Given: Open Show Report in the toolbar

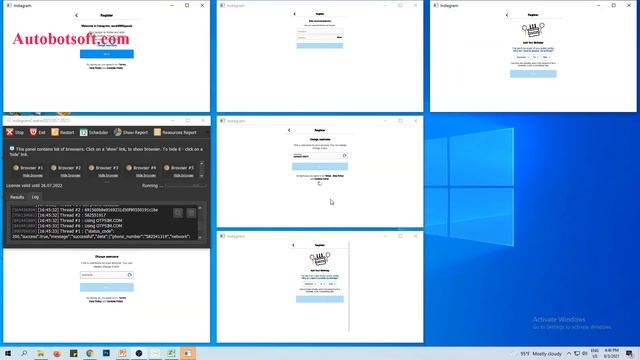Looking at the screenshot, I should 131,132.
